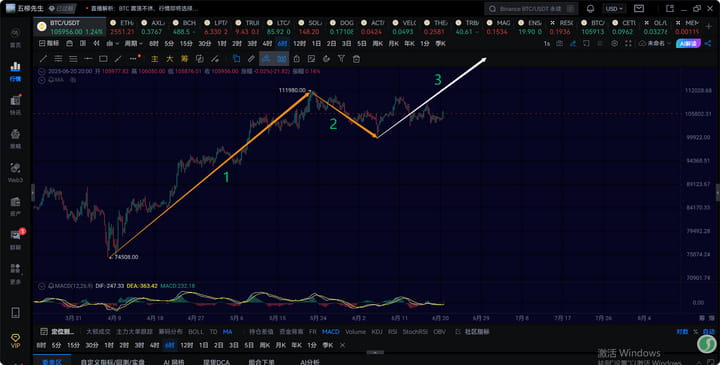Open the filter funnel tool
Viewport: 720px width, 365px height.
pyautogui.click(x=341, y=59)
